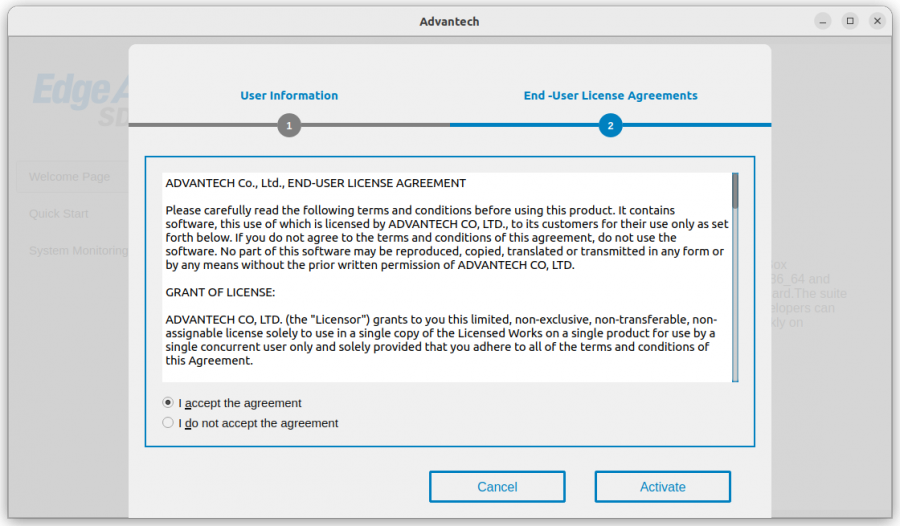Close the Advantech window
Image resolution: width=900 pixels, height=526 pixels.
click(877, 21)
